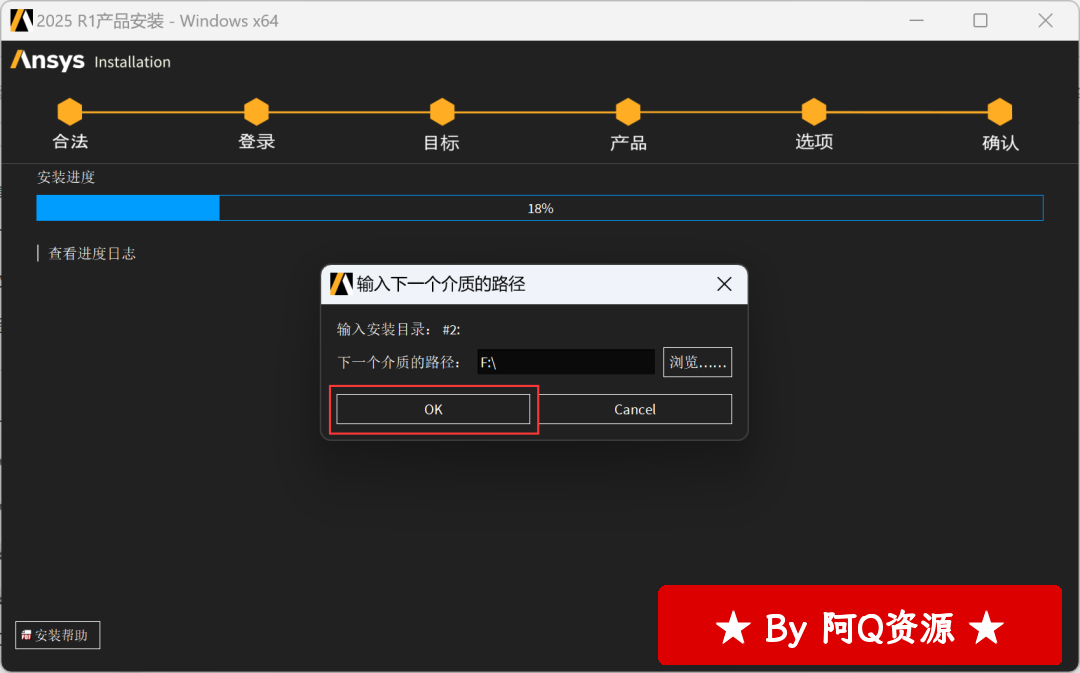
Task: Open 查看进度日志 progress log link
Action: point(92,253)
